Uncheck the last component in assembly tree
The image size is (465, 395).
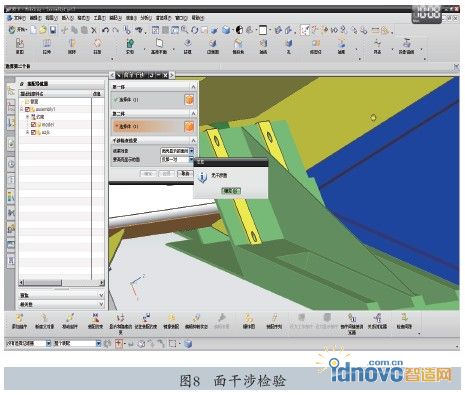33,132
